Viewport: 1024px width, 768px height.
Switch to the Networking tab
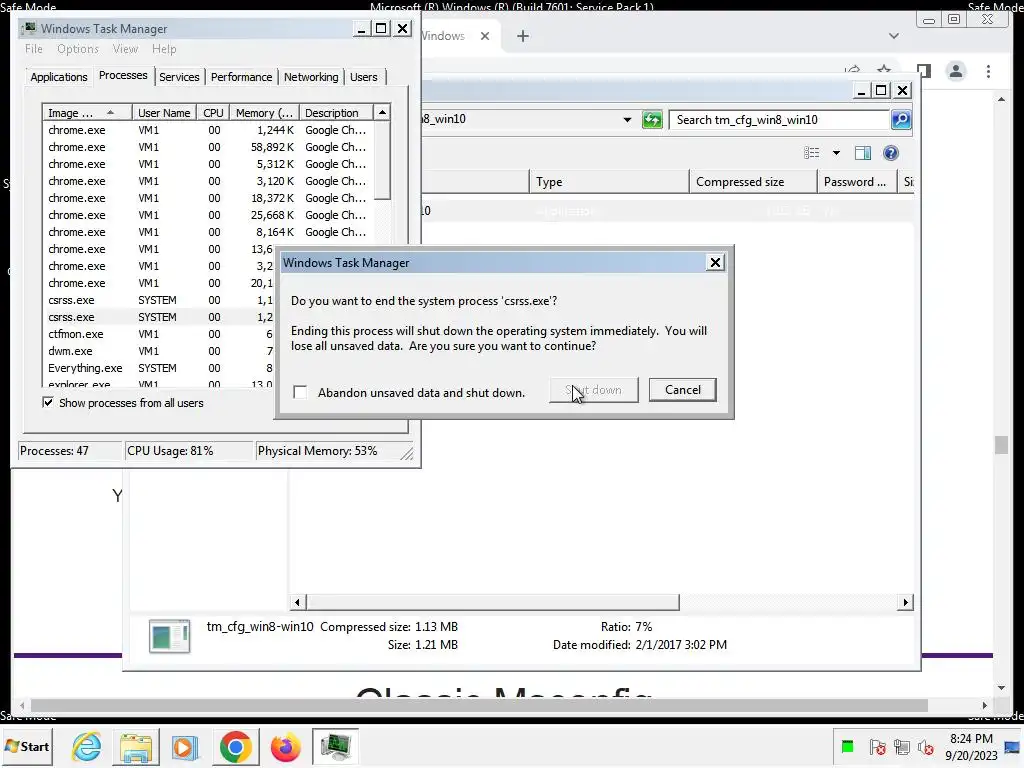coord(311,77)
